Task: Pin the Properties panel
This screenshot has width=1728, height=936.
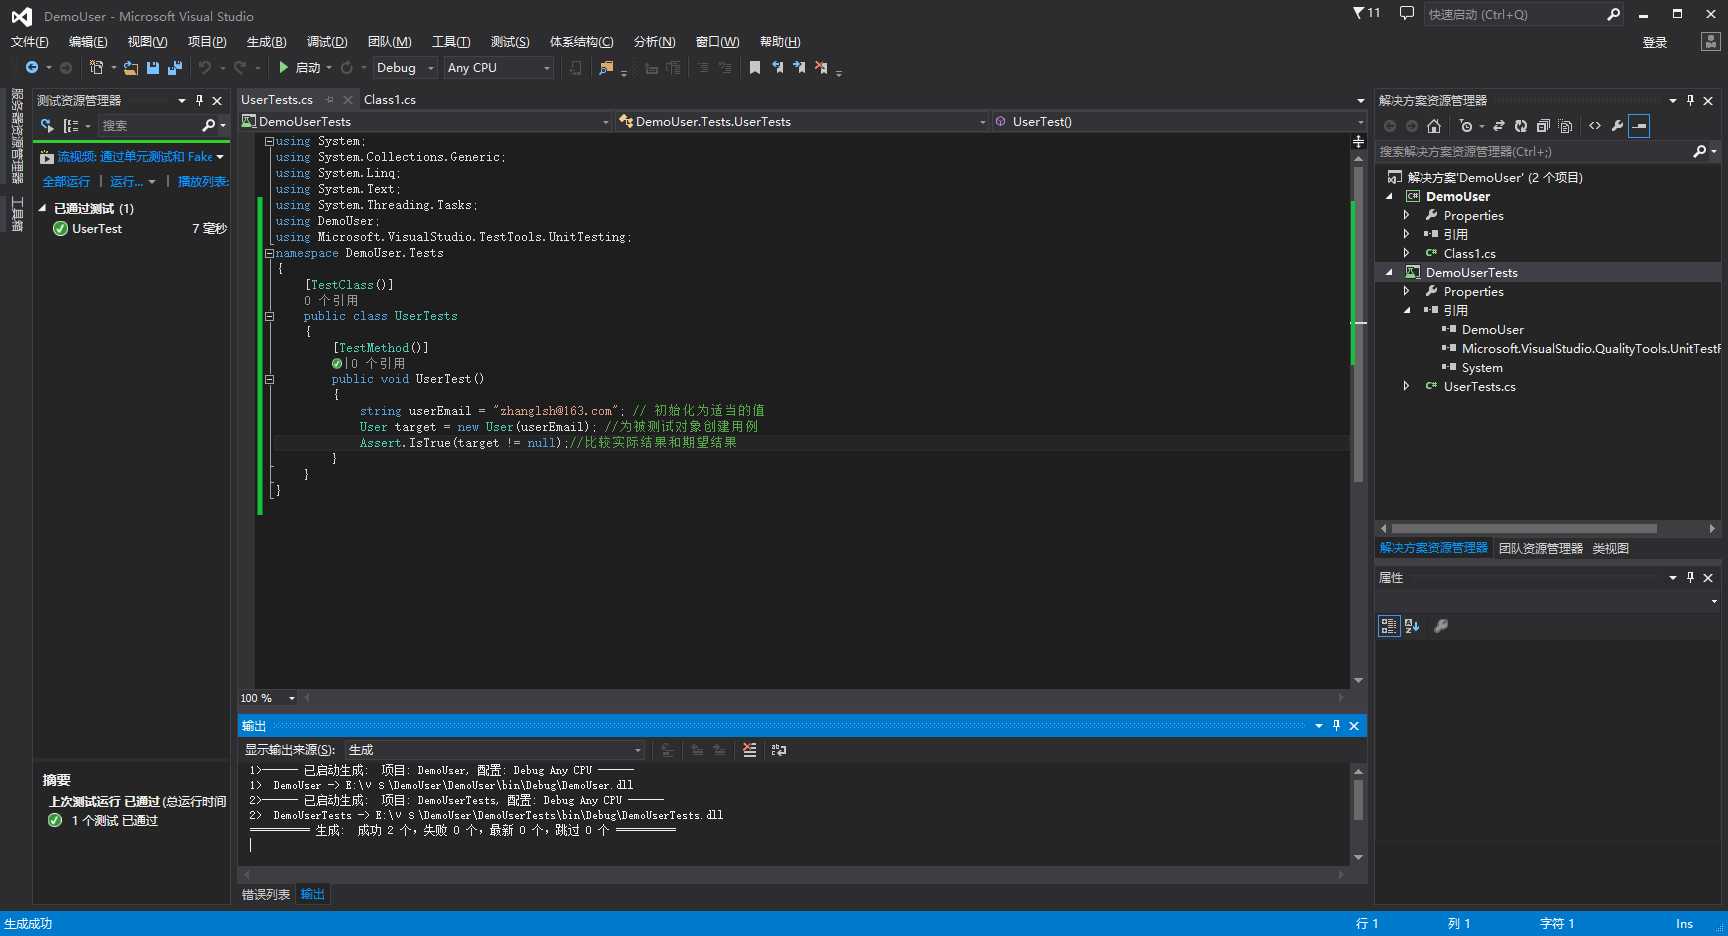Action: (1690, 578)
